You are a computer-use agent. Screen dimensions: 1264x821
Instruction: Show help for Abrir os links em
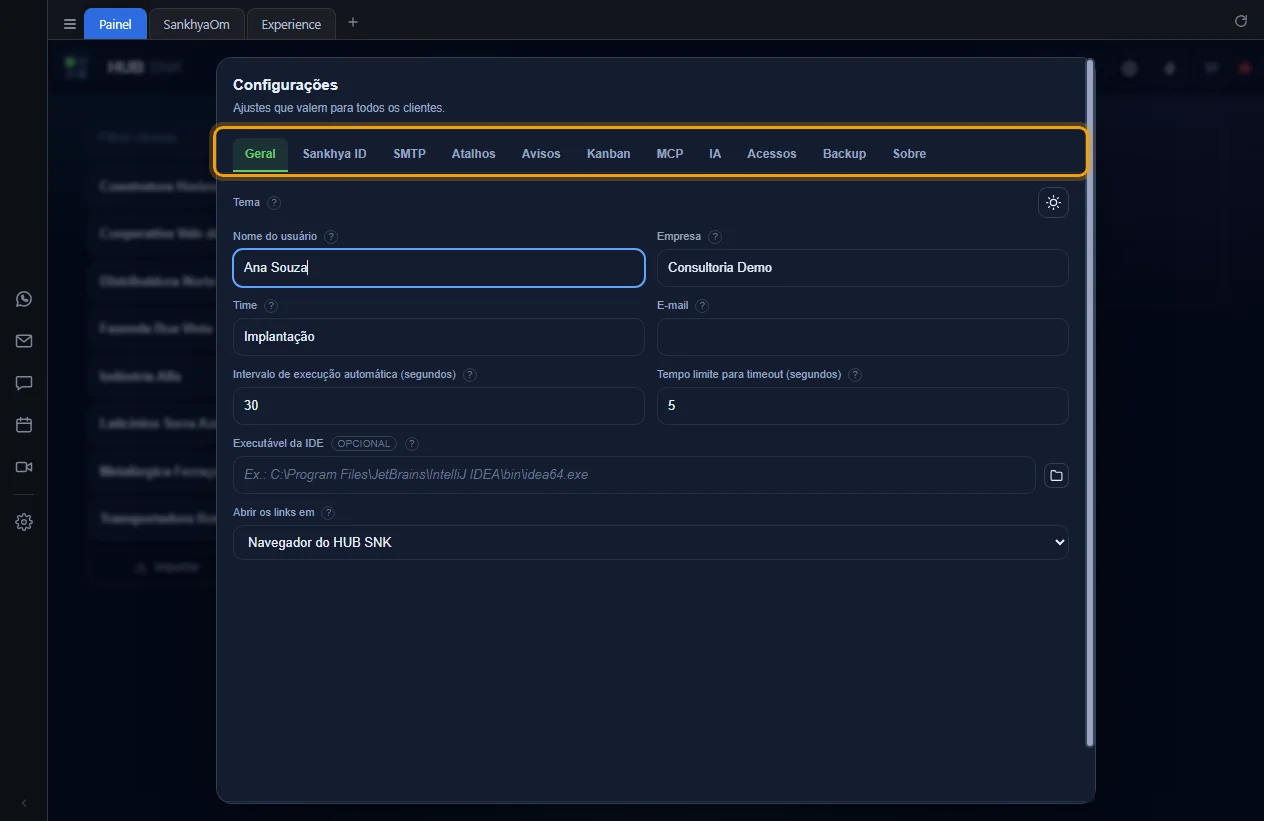(x=328, y=513)
